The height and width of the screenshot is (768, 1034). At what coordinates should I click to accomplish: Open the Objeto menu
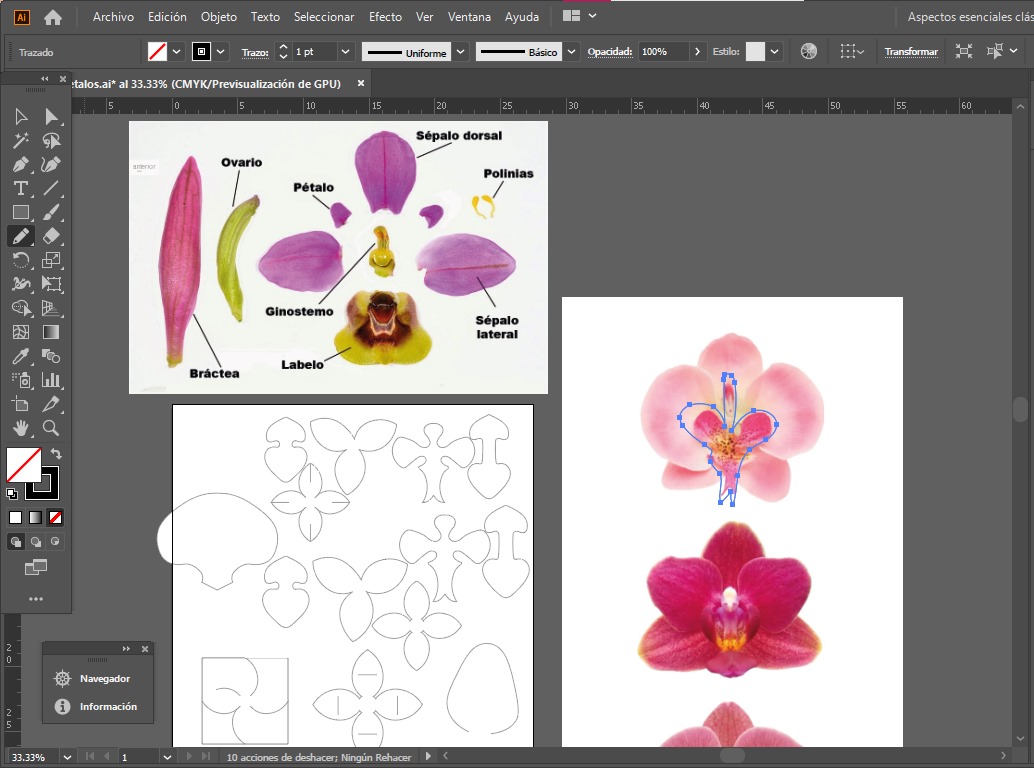(219, 17)
